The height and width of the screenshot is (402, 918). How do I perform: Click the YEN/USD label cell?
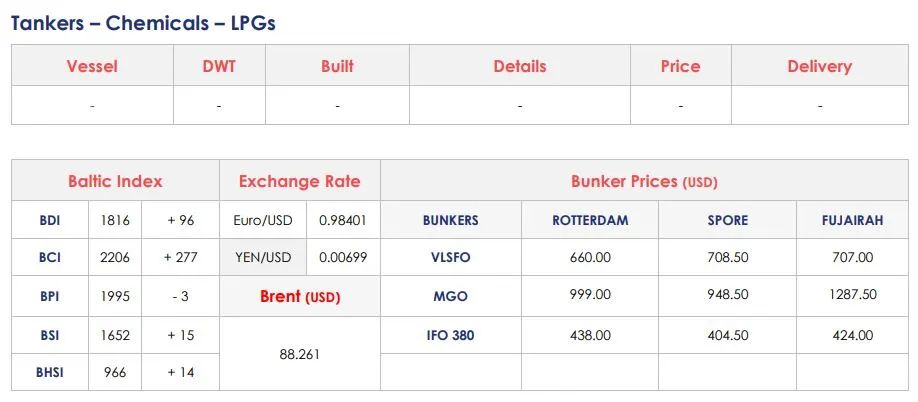pyautogui.click(x=263, y=257)
